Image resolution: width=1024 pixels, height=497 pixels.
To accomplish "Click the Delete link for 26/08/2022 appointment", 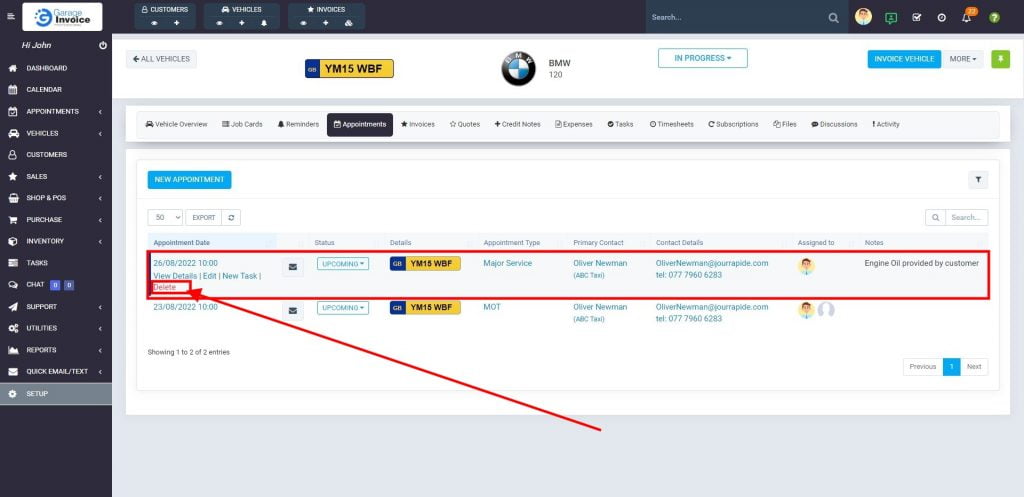I will click(164, 287).
